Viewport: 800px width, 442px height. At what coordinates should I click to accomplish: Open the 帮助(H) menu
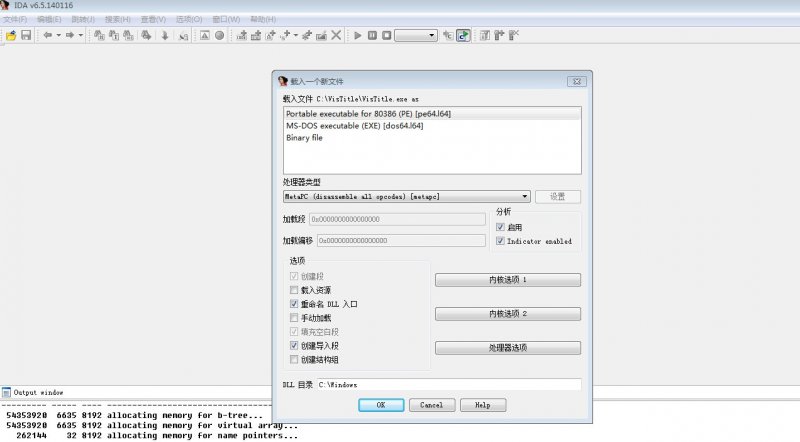[263, 19]
